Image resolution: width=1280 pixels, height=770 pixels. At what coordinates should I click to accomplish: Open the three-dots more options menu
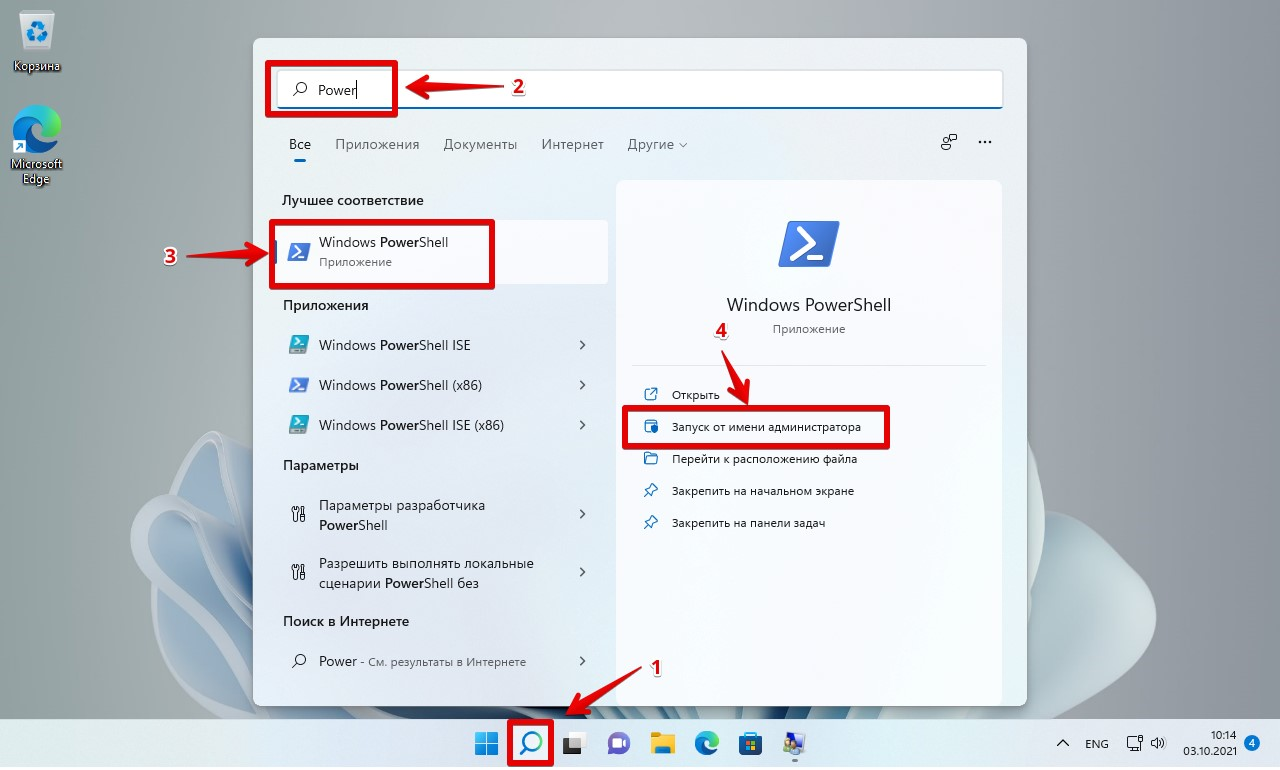[x=985, y=142]
